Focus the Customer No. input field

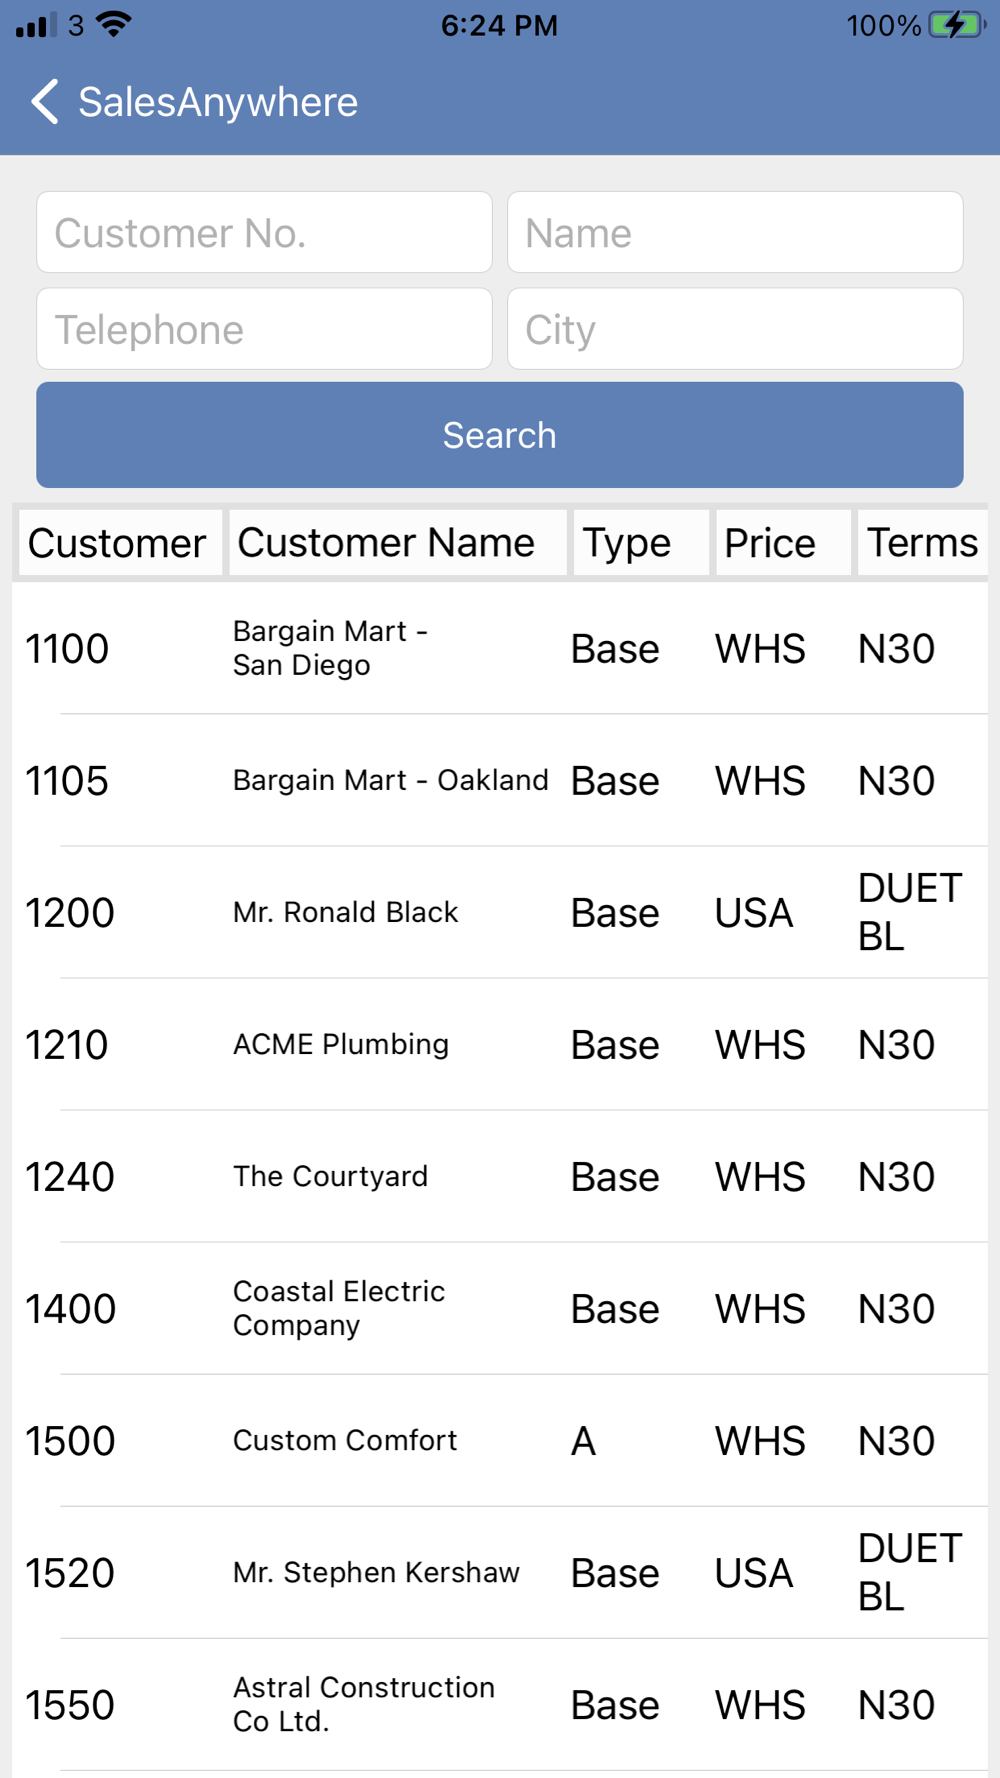pyautogui.click(x=264, y=232)
